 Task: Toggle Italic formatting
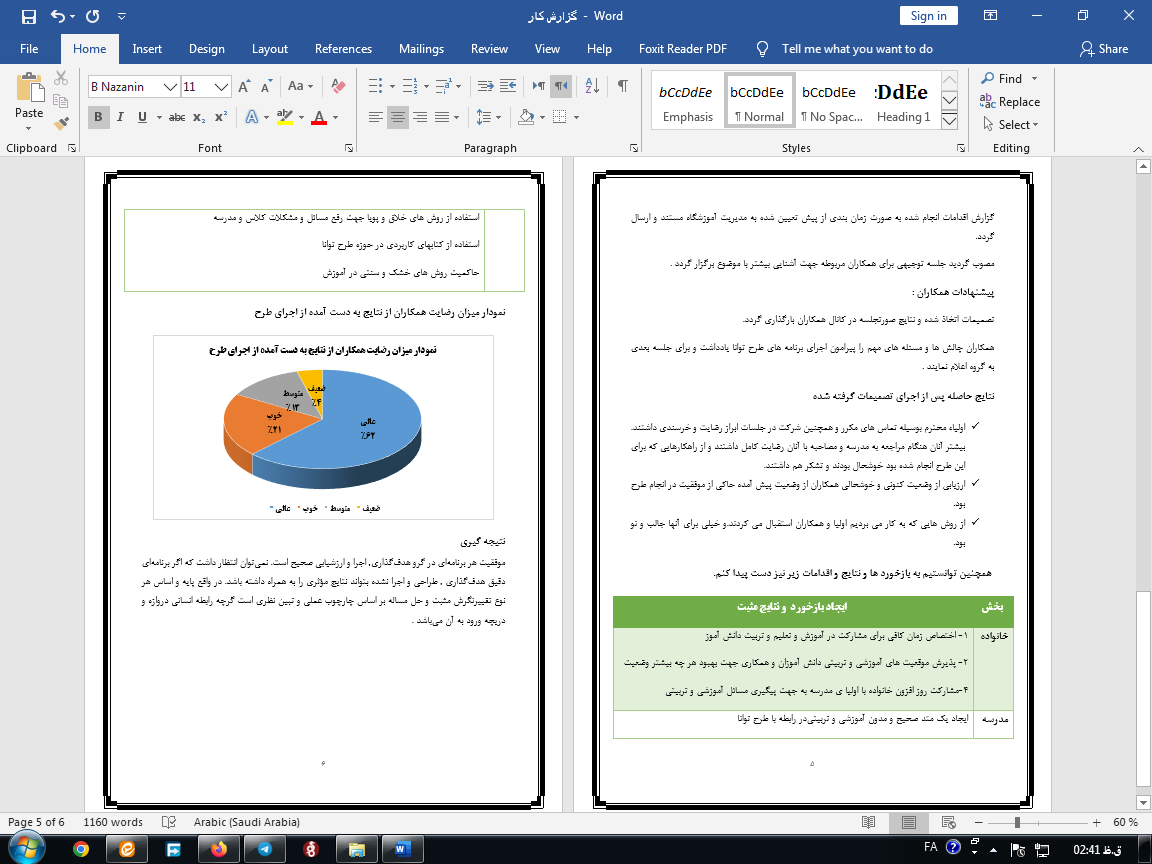point(120,118)
